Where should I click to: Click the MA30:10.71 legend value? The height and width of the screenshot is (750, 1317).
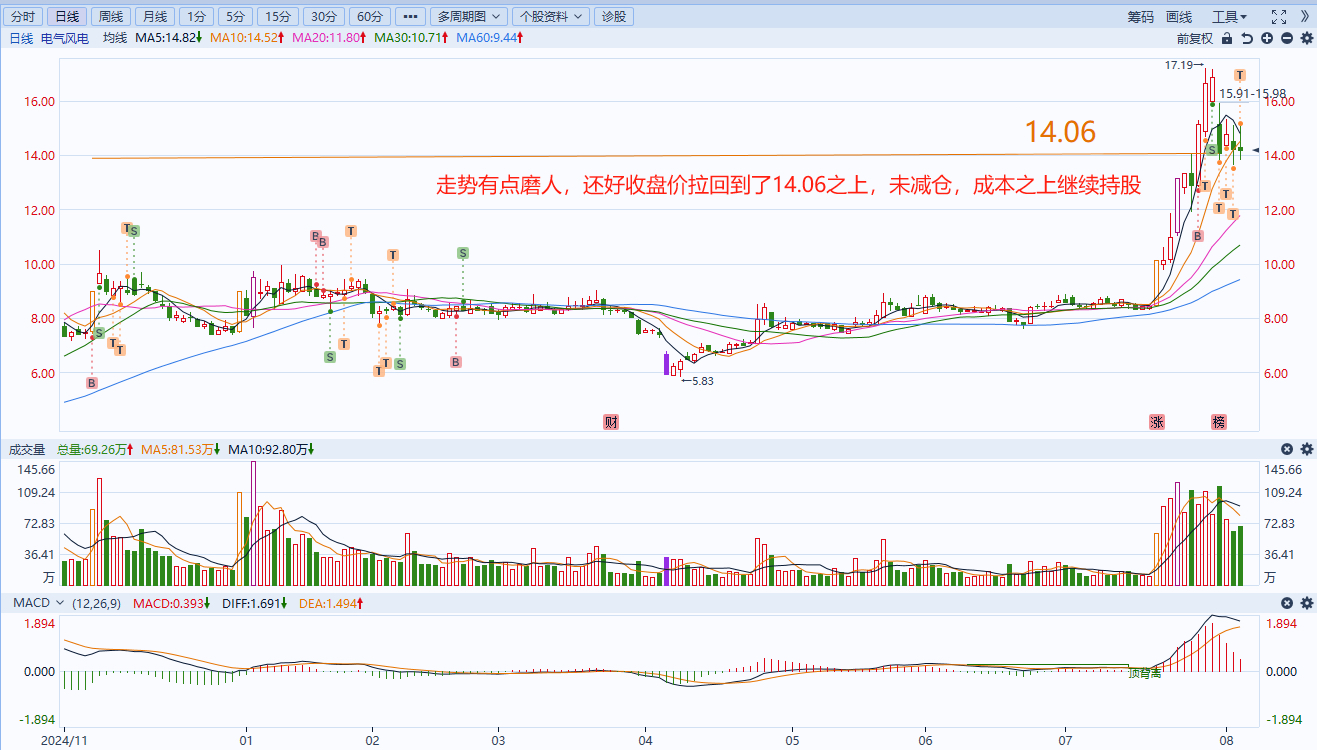tap(411, 38)
